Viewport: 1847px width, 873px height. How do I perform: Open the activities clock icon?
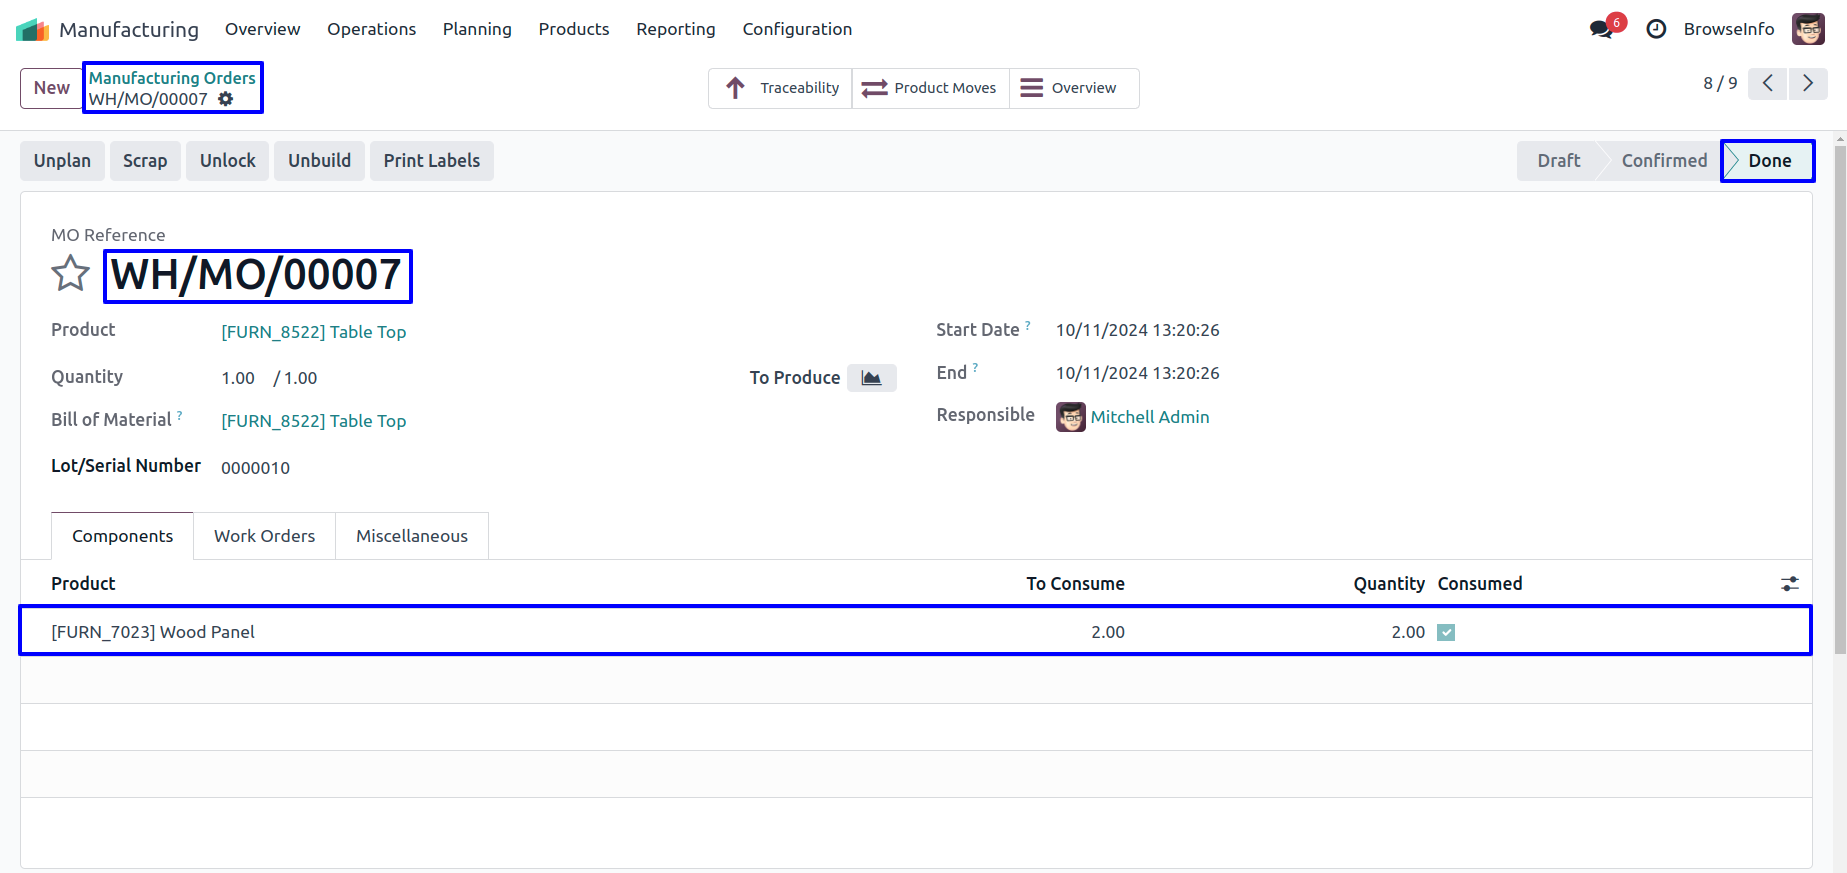(x=1656, y=29)
